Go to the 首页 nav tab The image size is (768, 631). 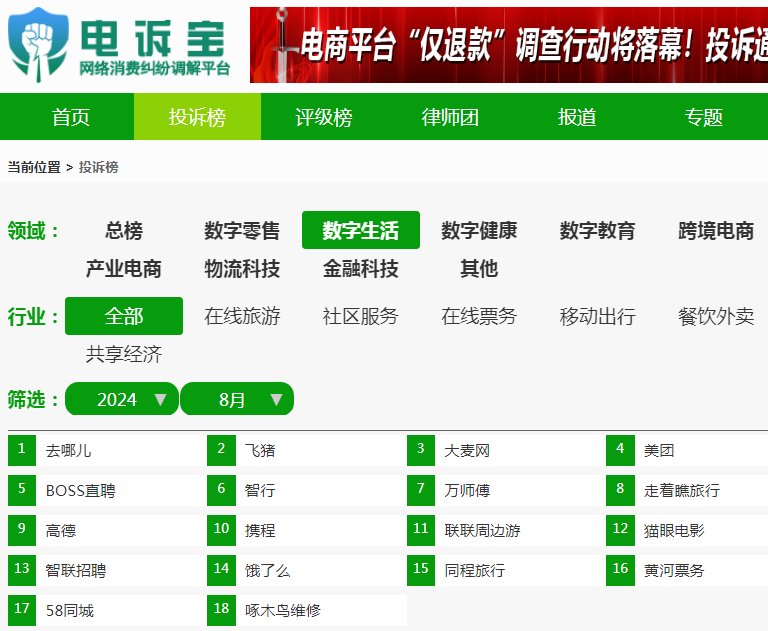[71, 117]
